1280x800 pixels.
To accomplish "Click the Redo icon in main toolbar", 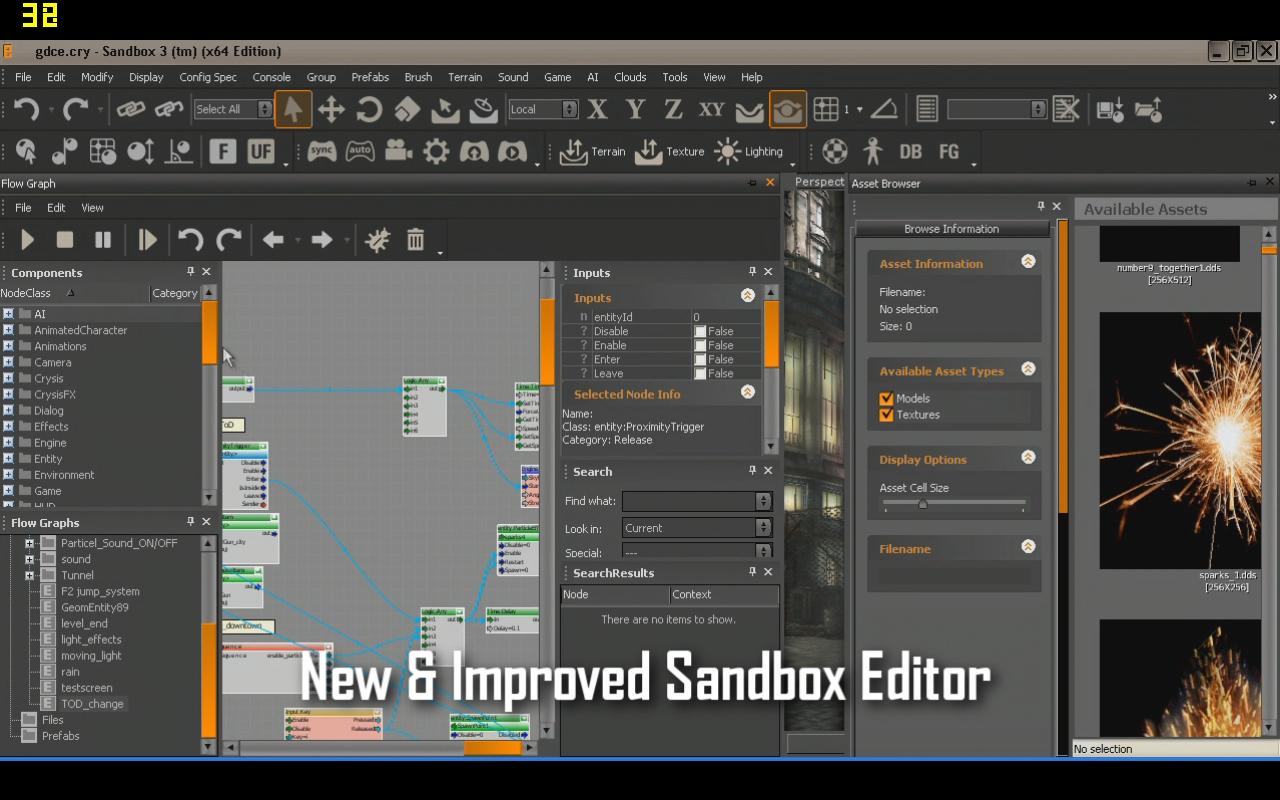I will pyautogui.click(x=76, y=109).
